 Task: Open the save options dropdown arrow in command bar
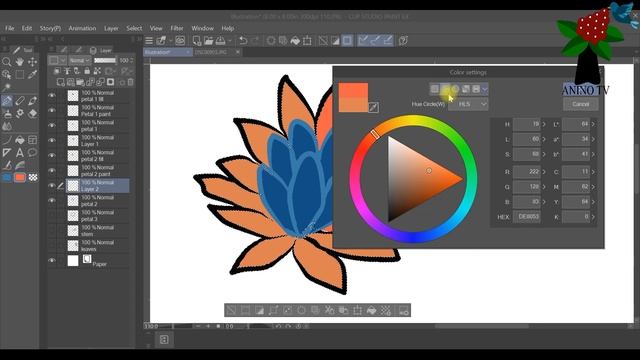point(230,41)
